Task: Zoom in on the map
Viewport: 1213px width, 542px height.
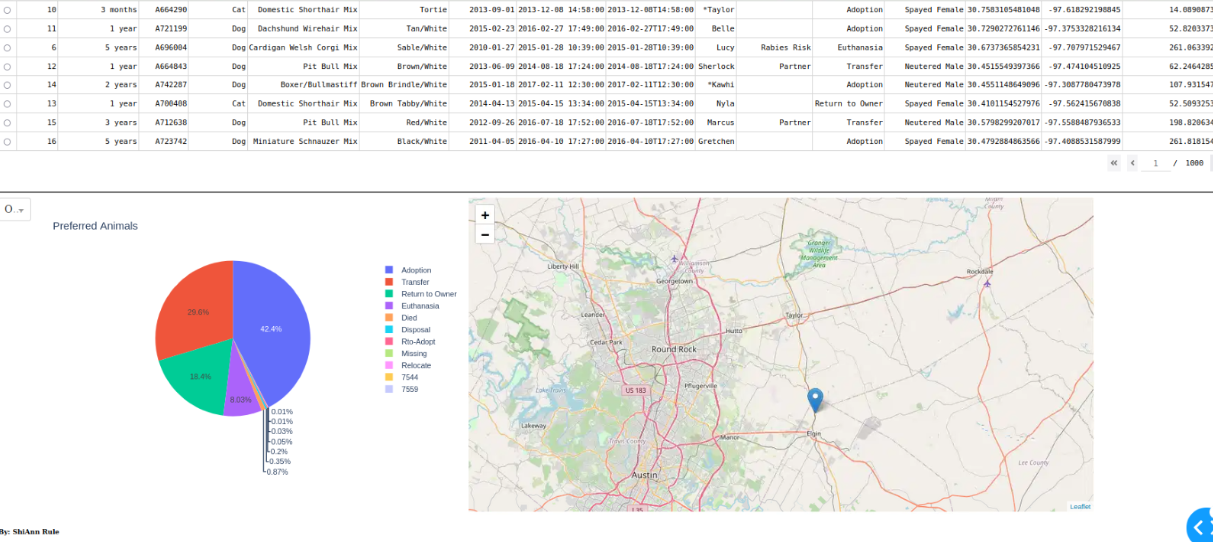Action: click(x=485, y=215)
